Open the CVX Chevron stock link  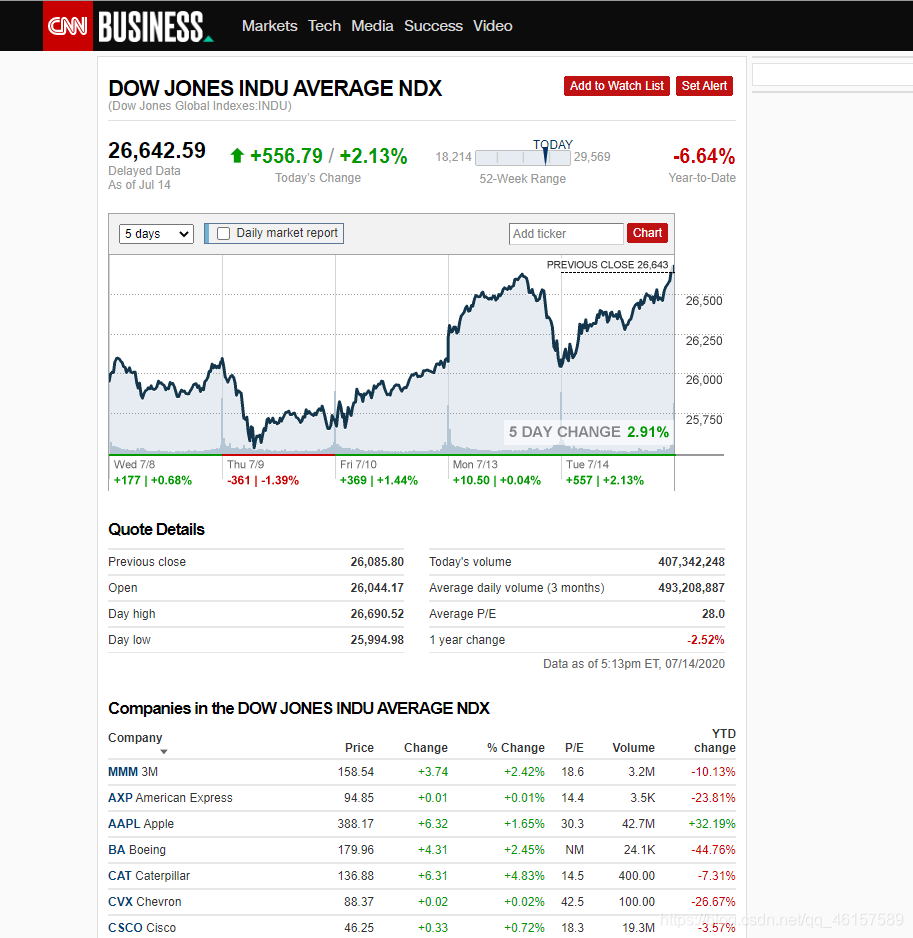point(144,902)
